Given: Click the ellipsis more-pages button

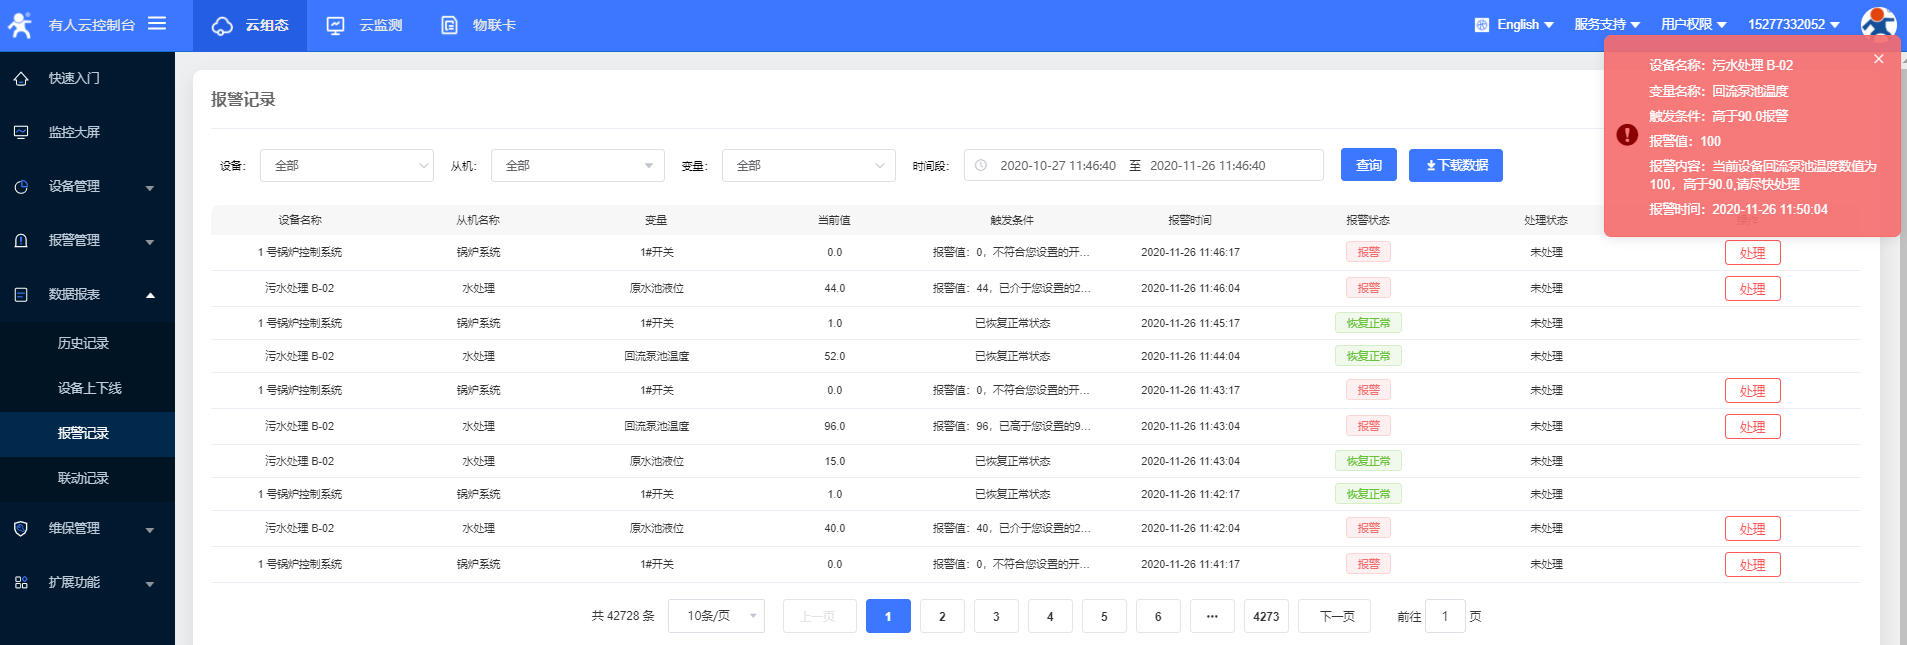Looking at the screenshot, I should coord(1212,616).
